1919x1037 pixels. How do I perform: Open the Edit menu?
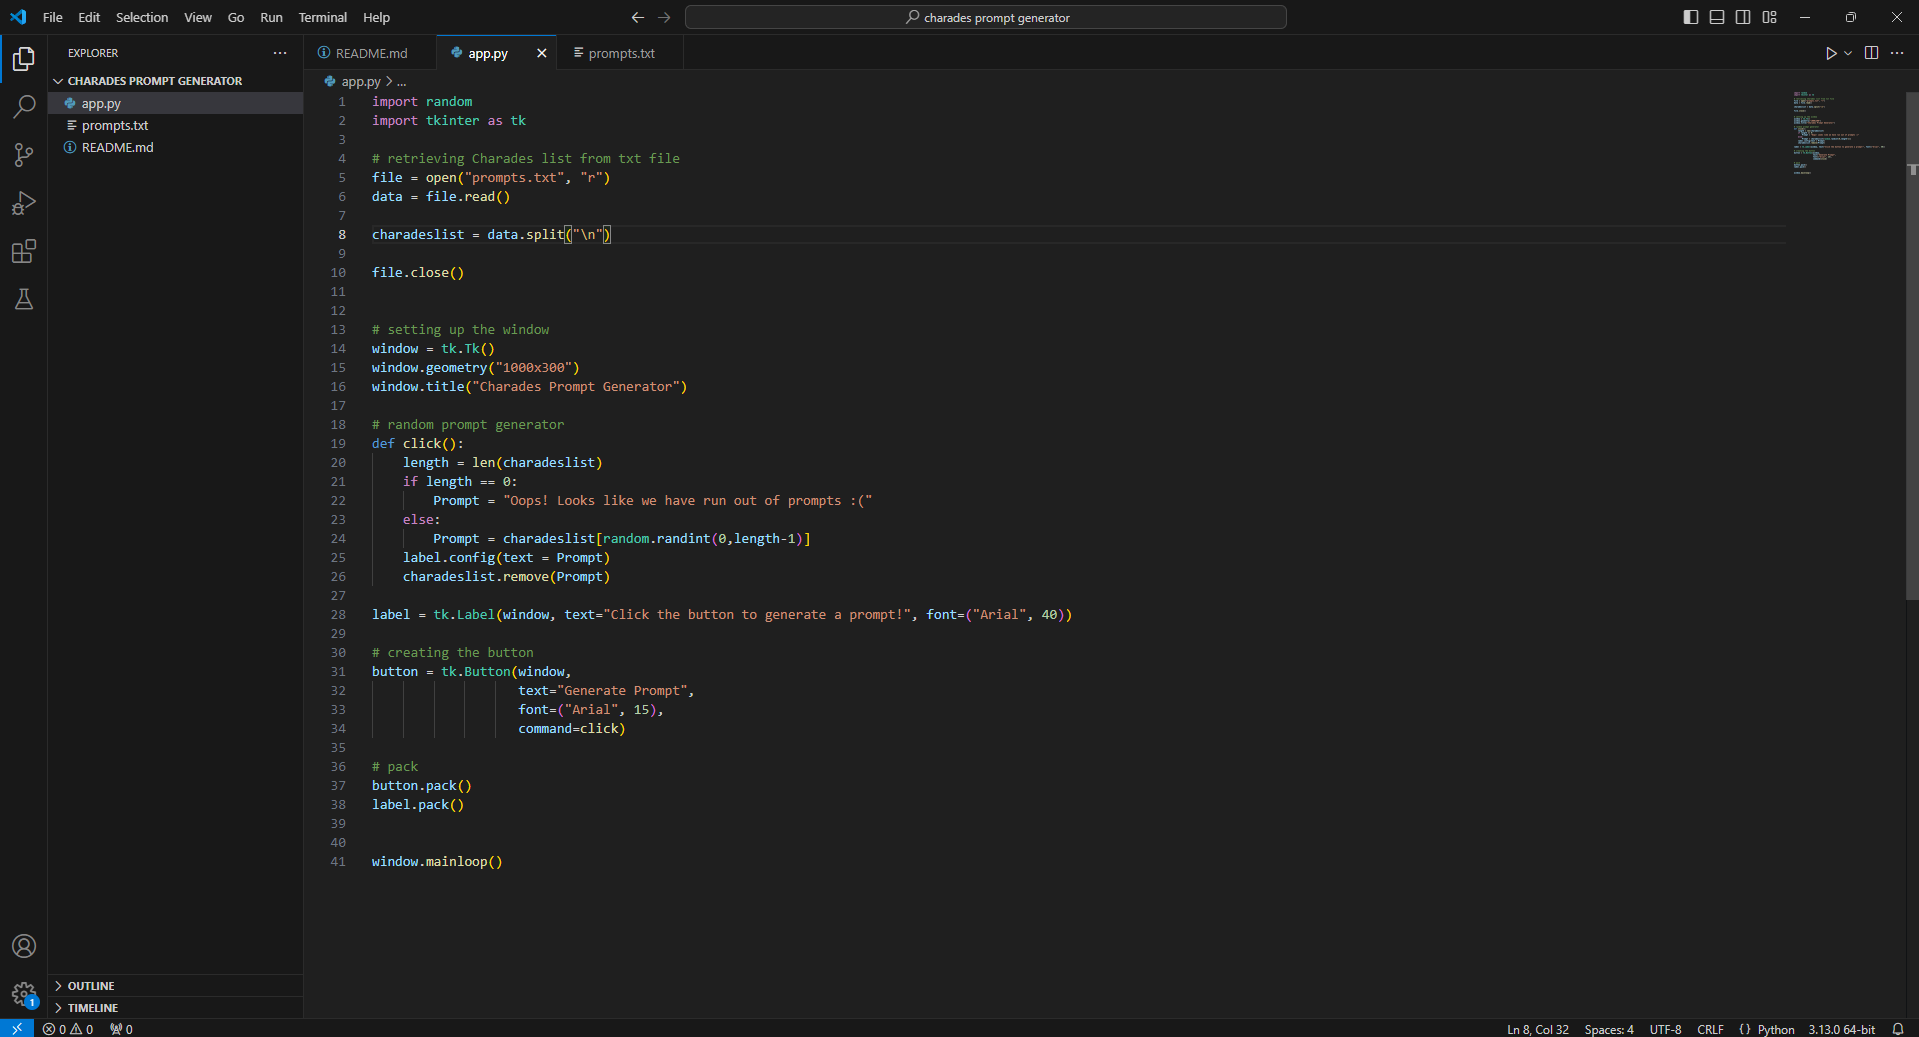click(89, 17)
